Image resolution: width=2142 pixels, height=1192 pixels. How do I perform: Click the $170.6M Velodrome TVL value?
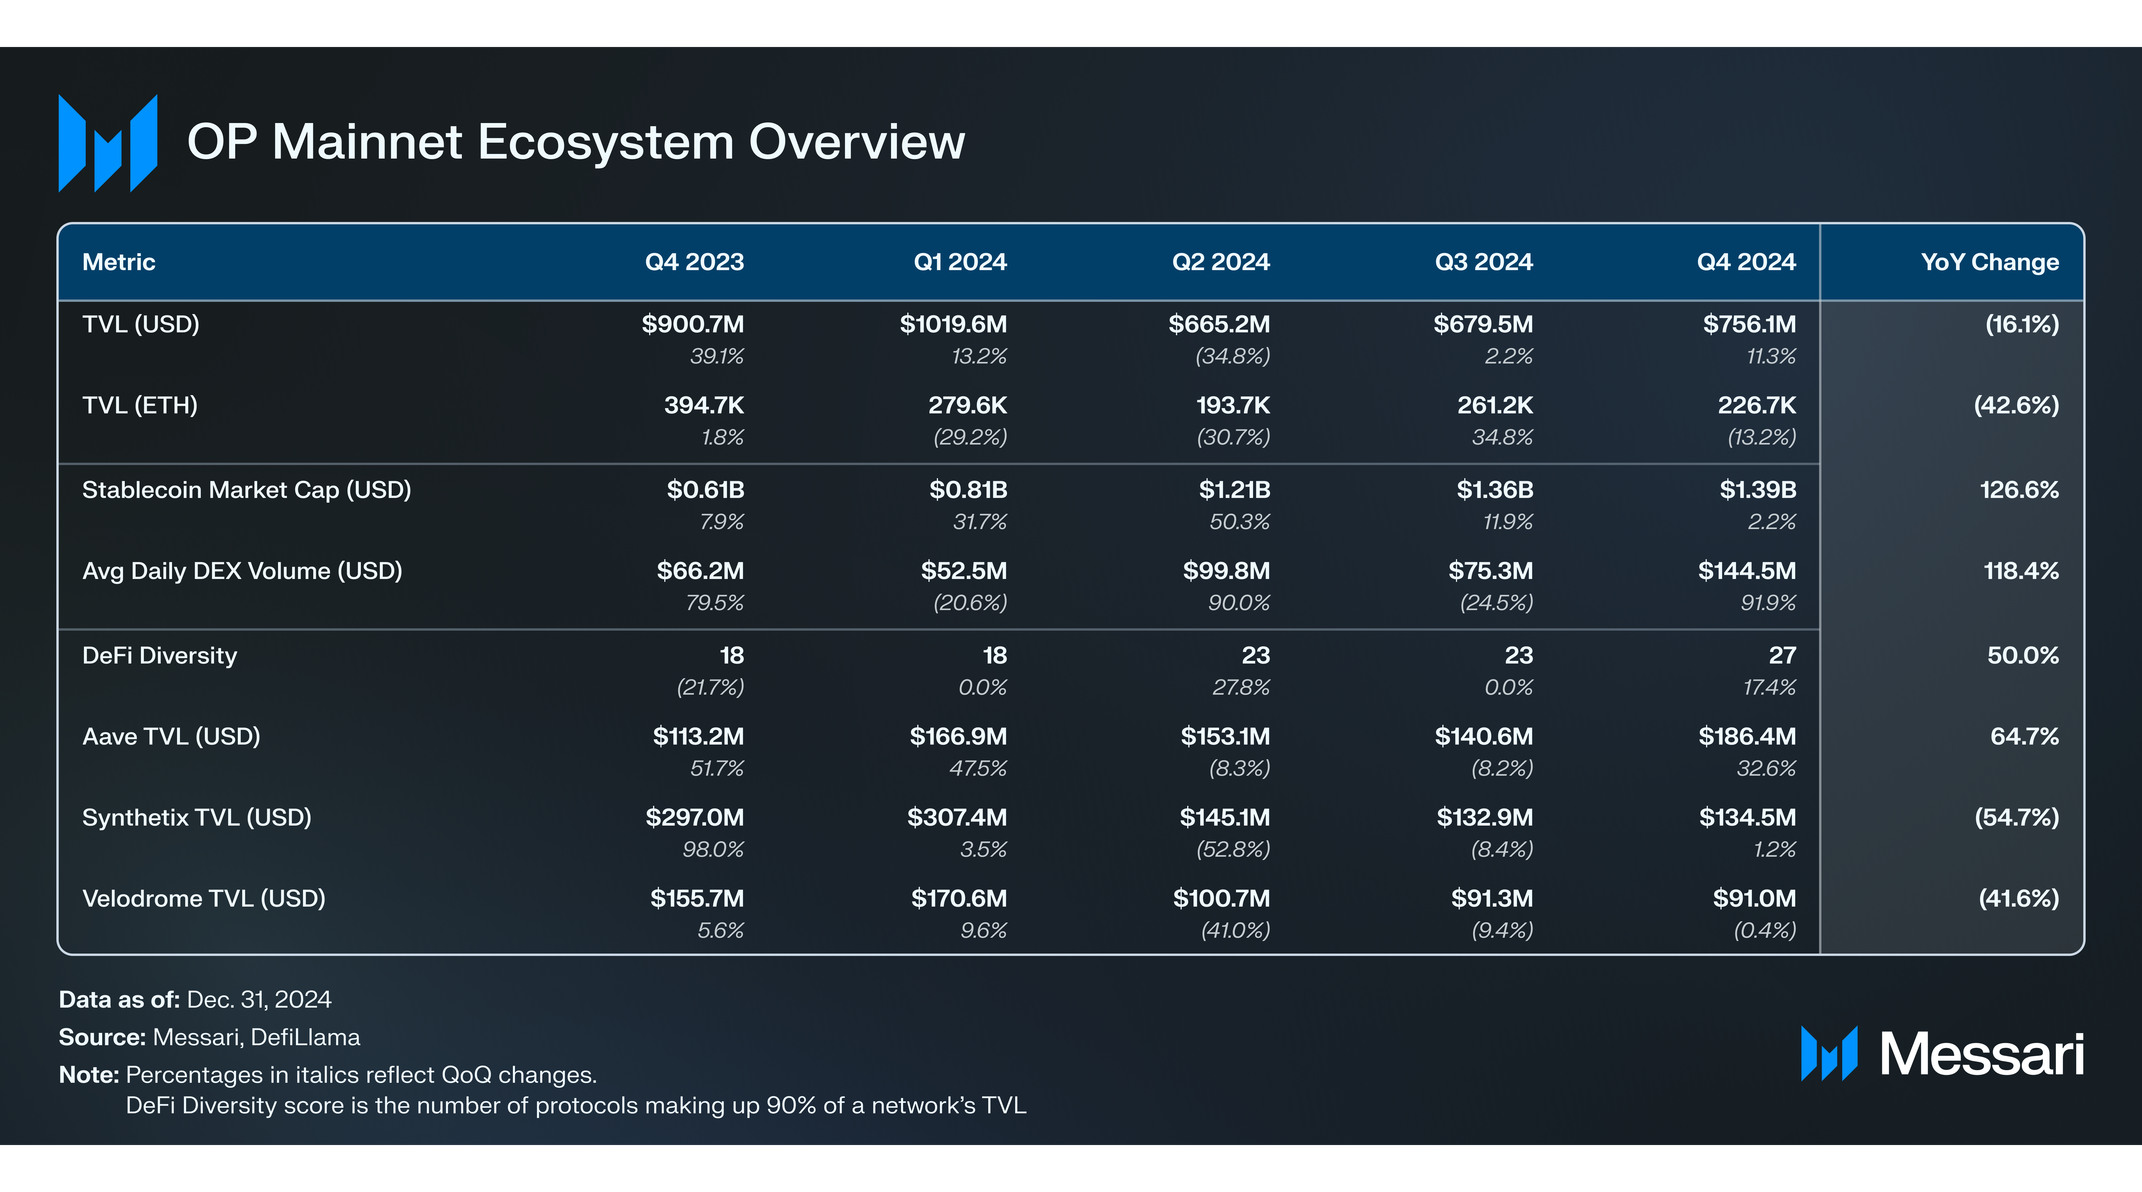coord(959,899)
